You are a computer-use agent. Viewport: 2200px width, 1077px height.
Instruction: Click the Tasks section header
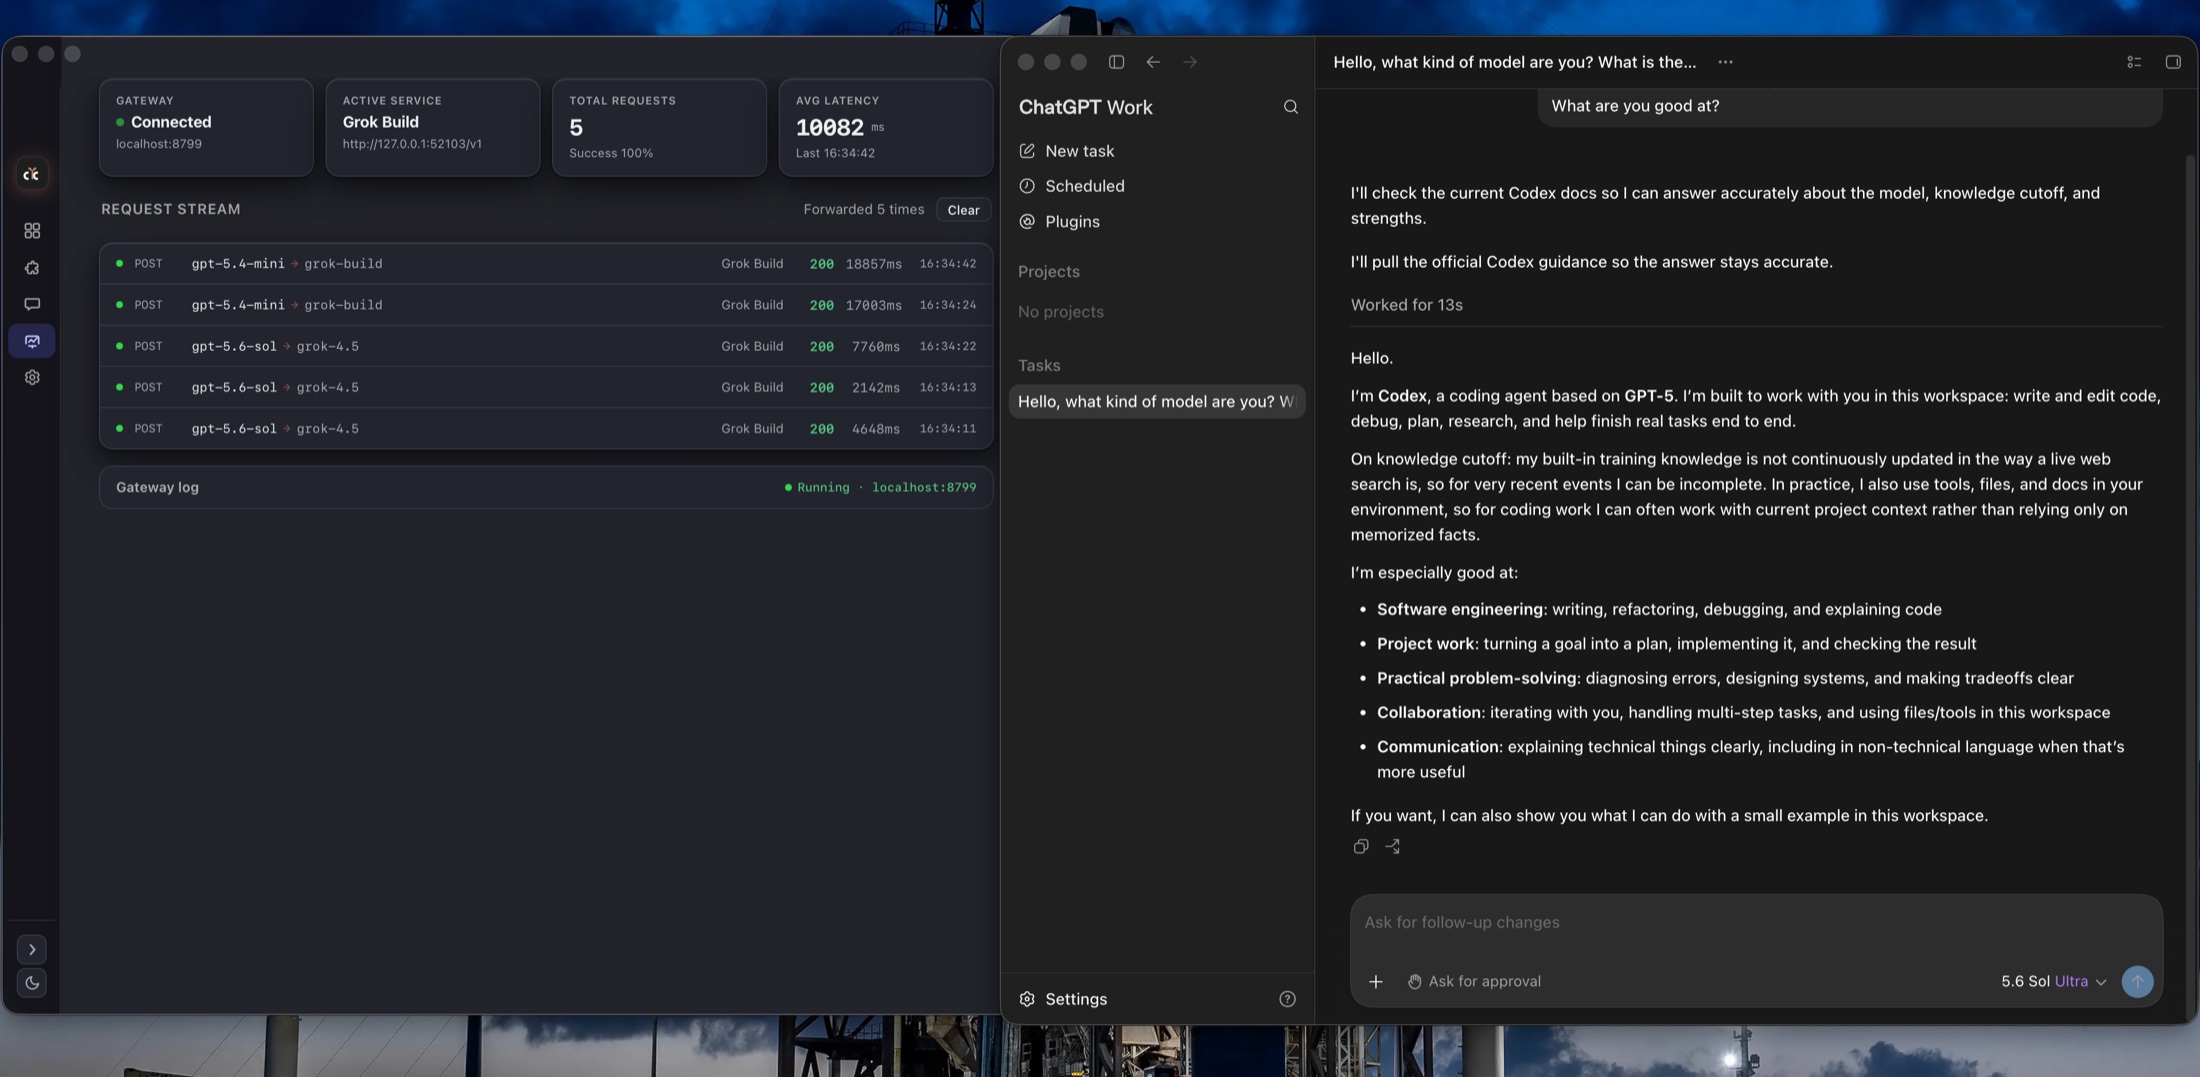(1039, 366)
